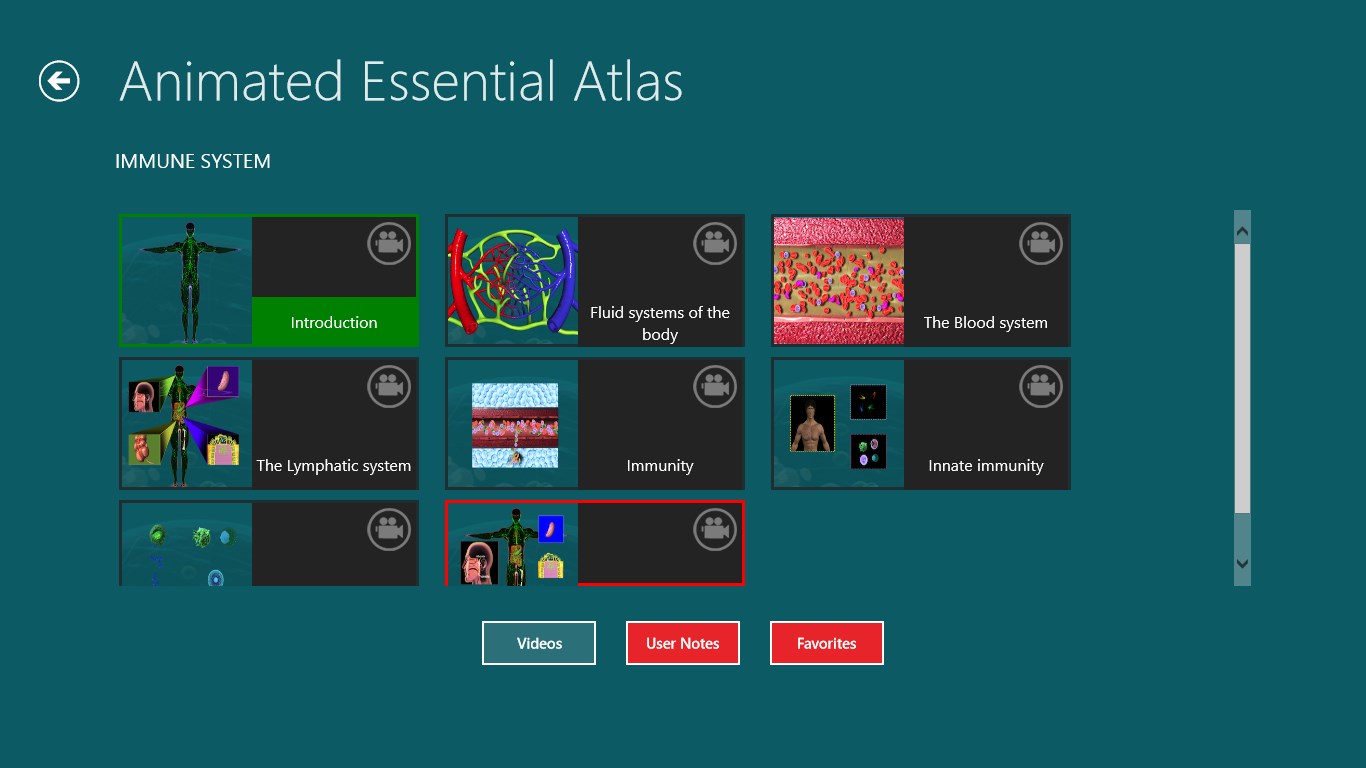
Task: Open The Blood system thumbnail image
Action: [839, 281]
